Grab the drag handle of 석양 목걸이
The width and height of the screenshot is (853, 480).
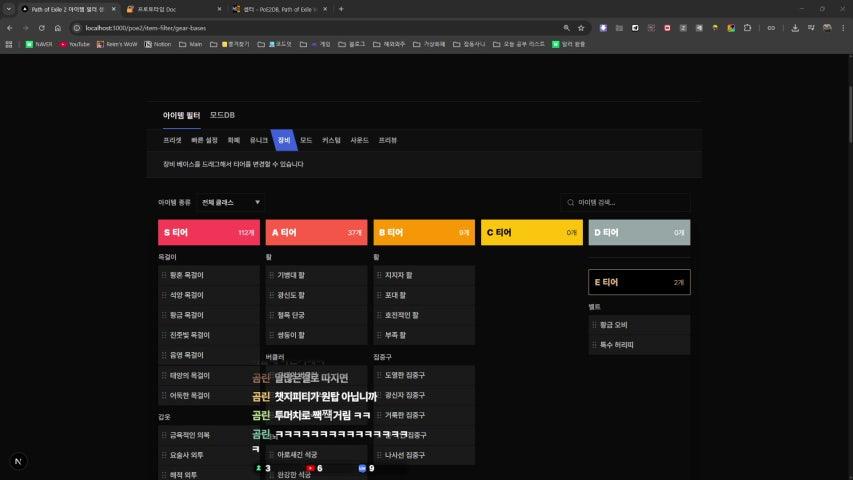point(164,295)
